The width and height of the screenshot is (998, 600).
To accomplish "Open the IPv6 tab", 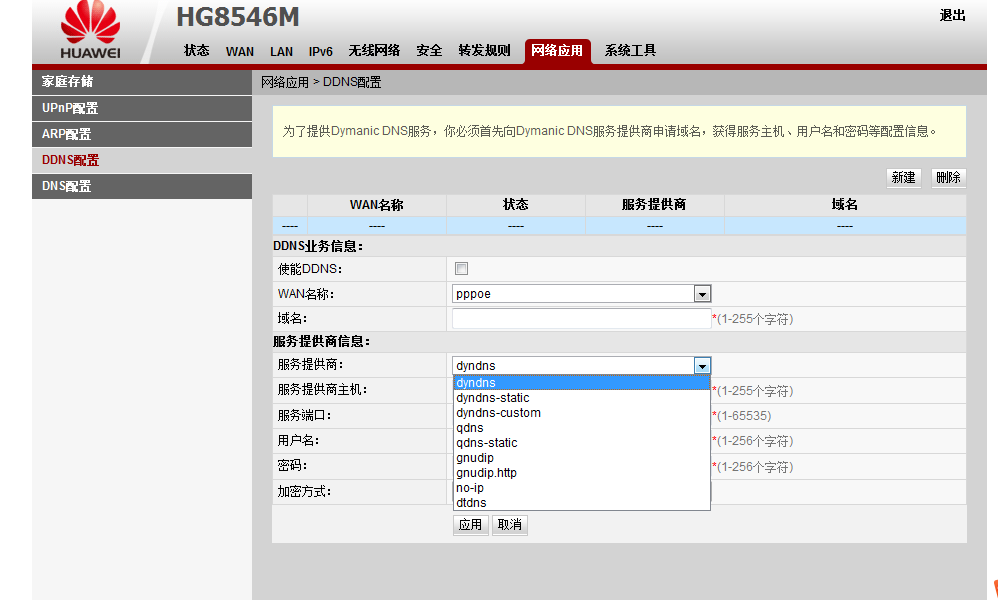I will click(x=321, y=52).
